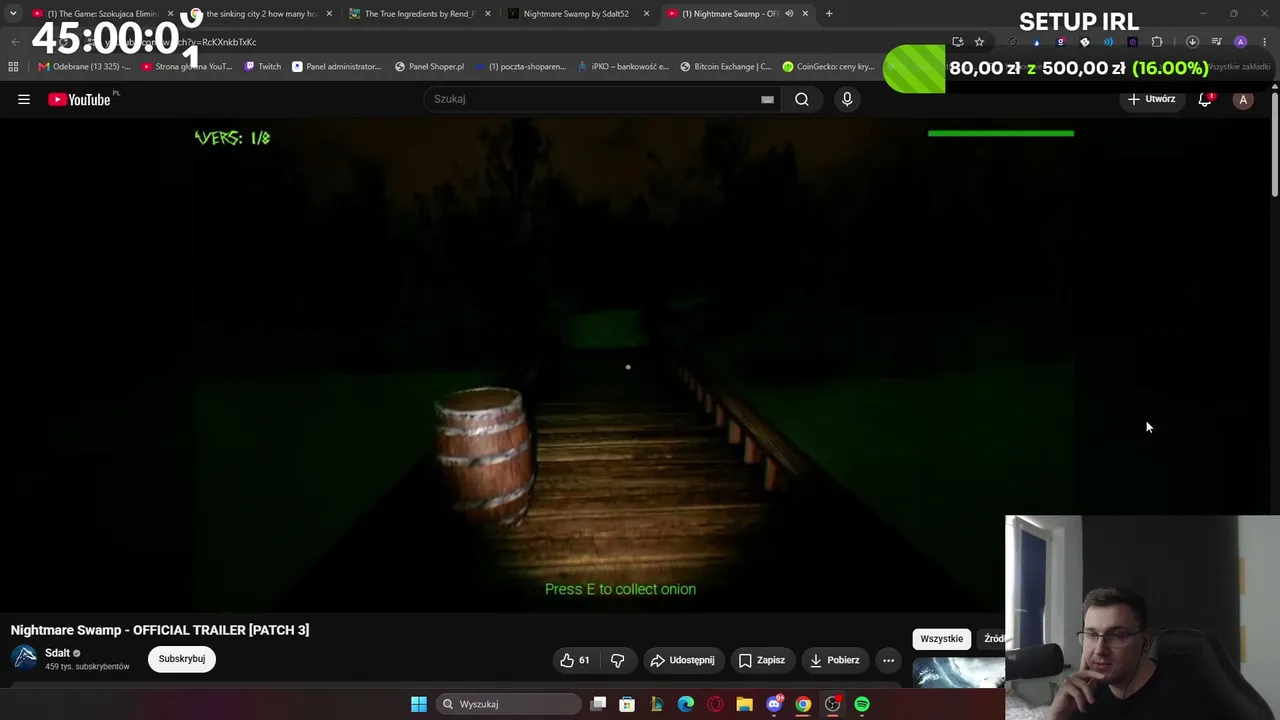Image resolution: width=1280 pixels, height=720 pixels.
Task: Go to the YouTube home logo
Action: point(79,99)
